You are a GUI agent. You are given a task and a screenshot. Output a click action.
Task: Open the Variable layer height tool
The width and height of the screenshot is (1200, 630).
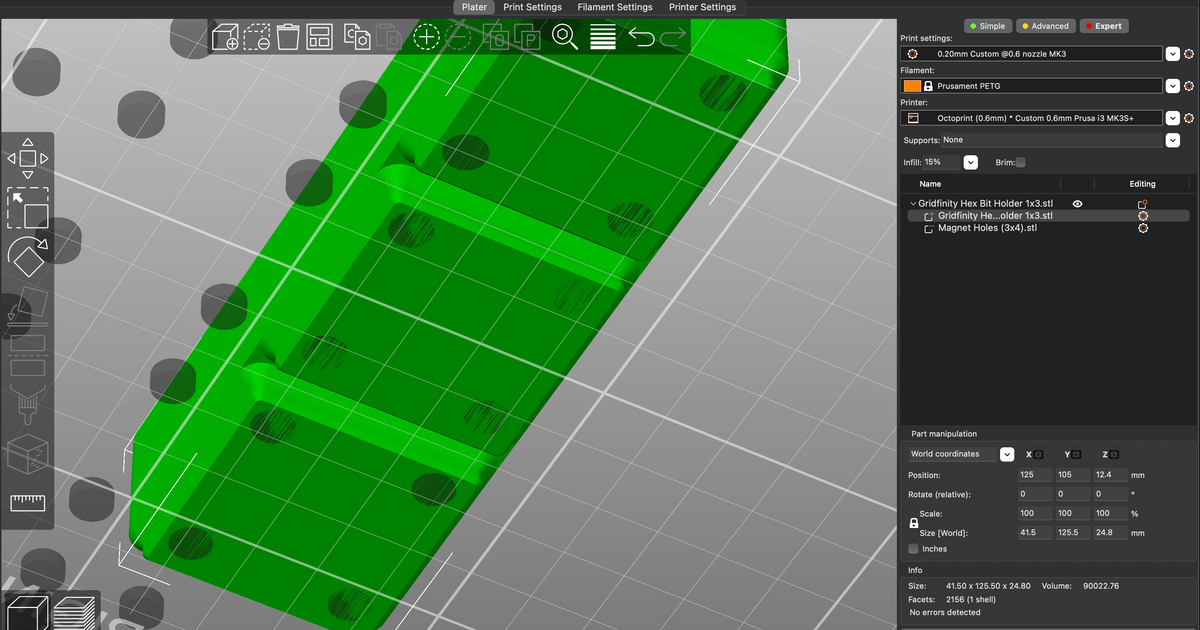click(x=601, y=36)
